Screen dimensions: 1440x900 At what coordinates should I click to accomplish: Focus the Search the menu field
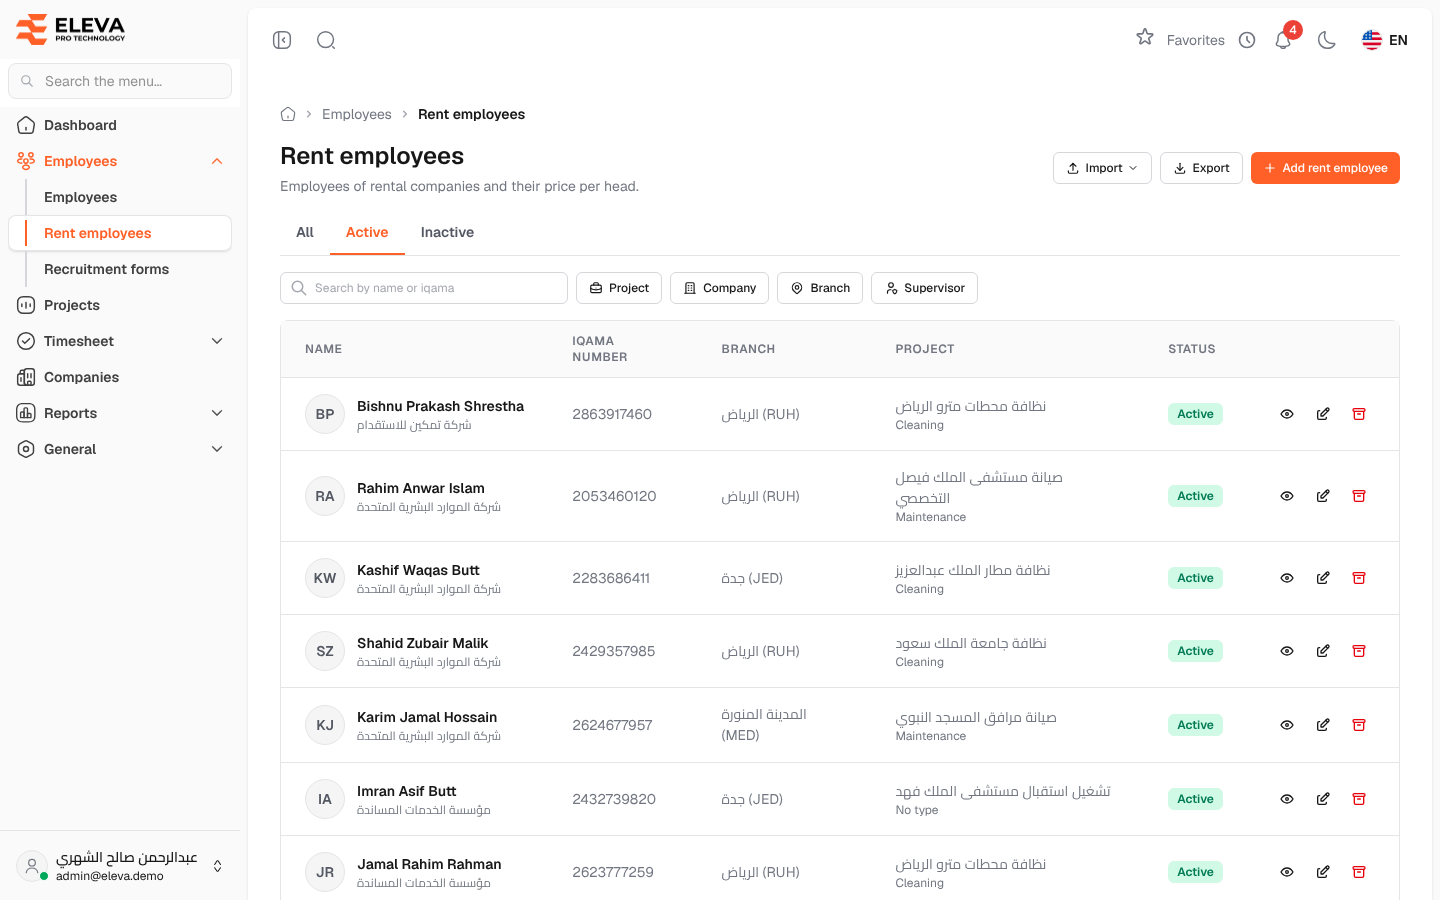click(x=120, y=81)
